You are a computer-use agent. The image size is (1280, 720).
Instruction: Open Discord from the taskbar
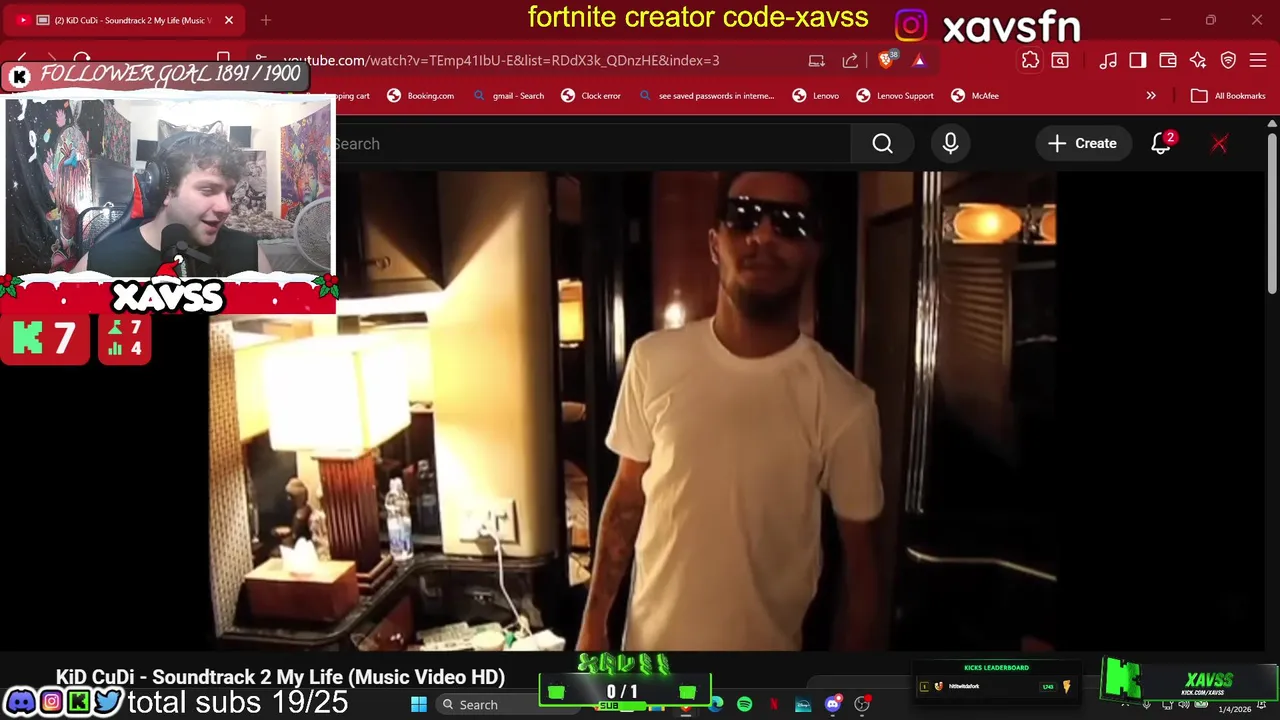pos(832,705)
